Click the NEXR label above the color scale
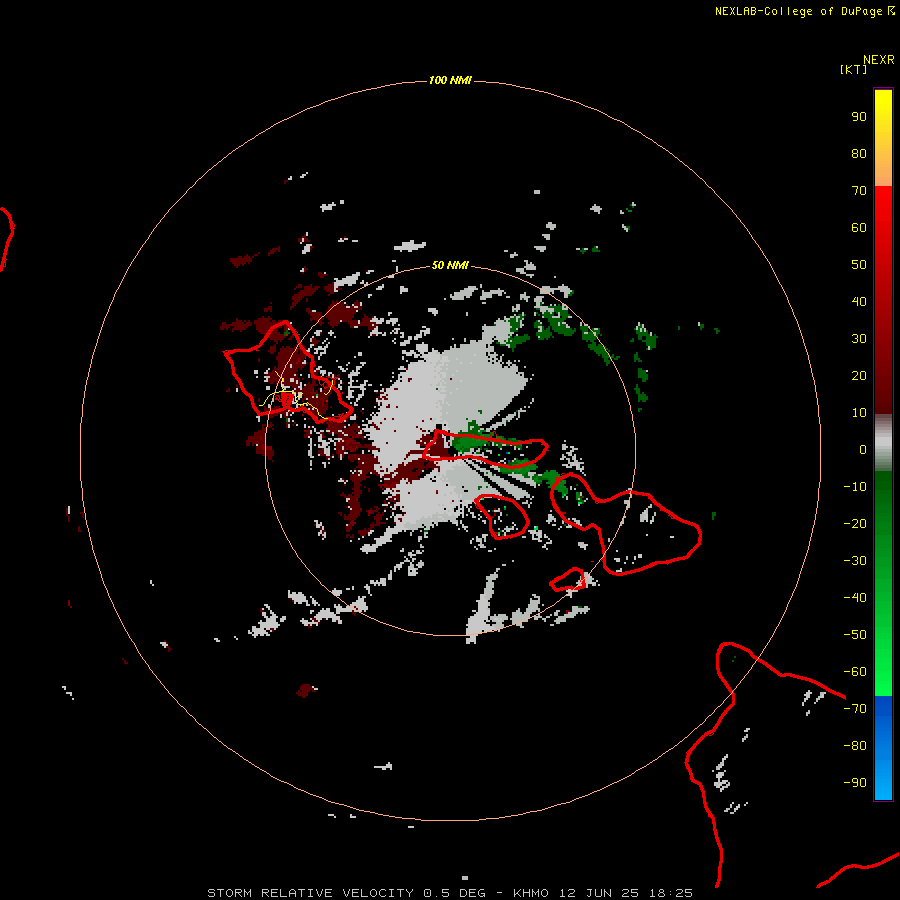Image resolution: width=900 pixels, height=900 pixels. (x=879, y=60)
